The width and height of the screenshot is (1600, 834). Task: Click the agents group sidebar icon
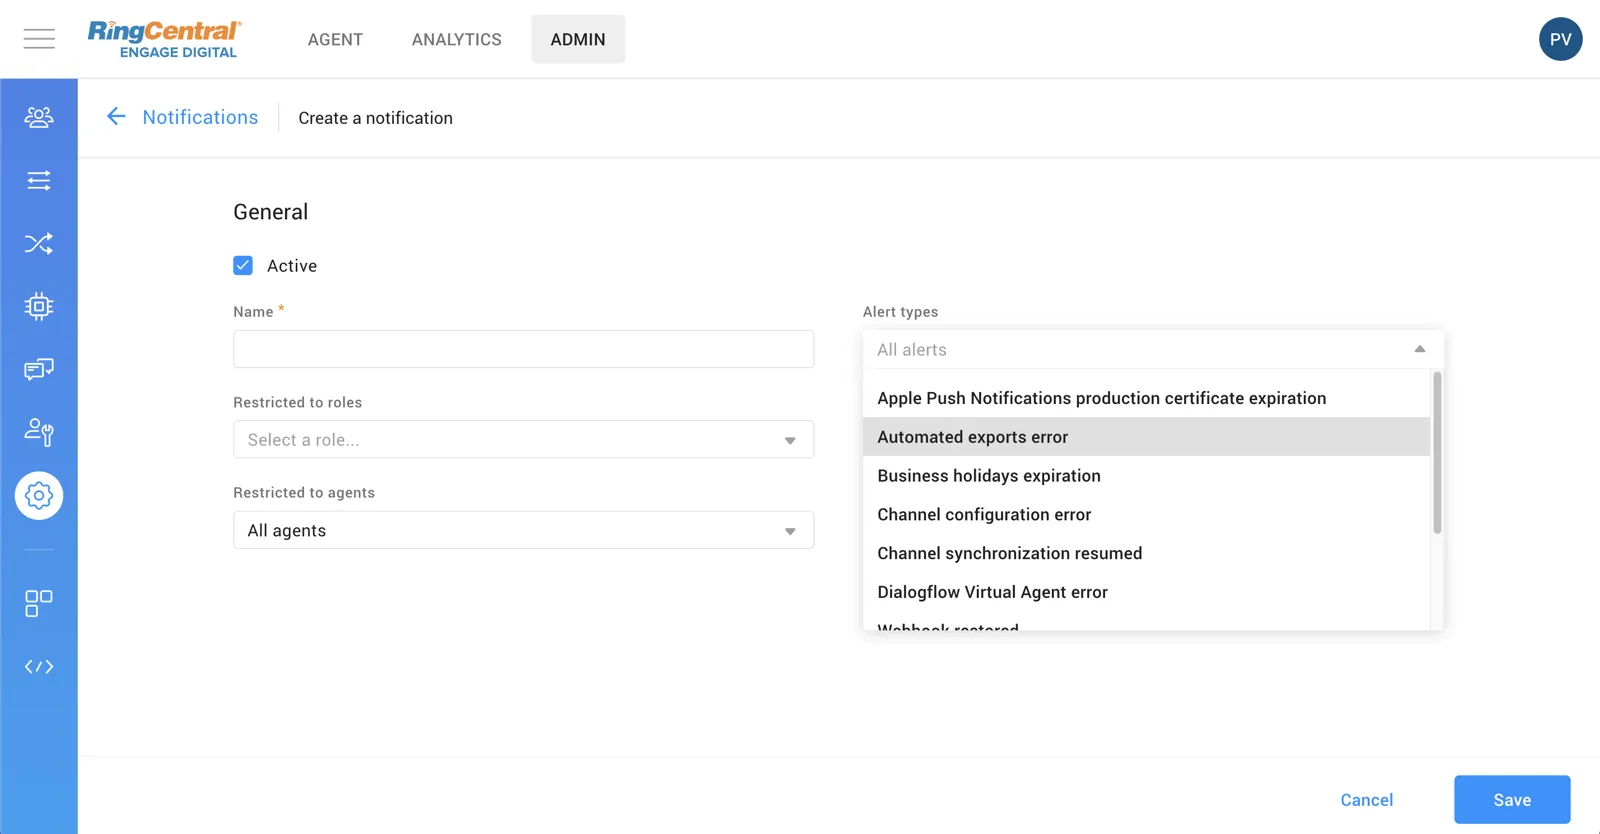pyautogui.click(x=39, y=118)
